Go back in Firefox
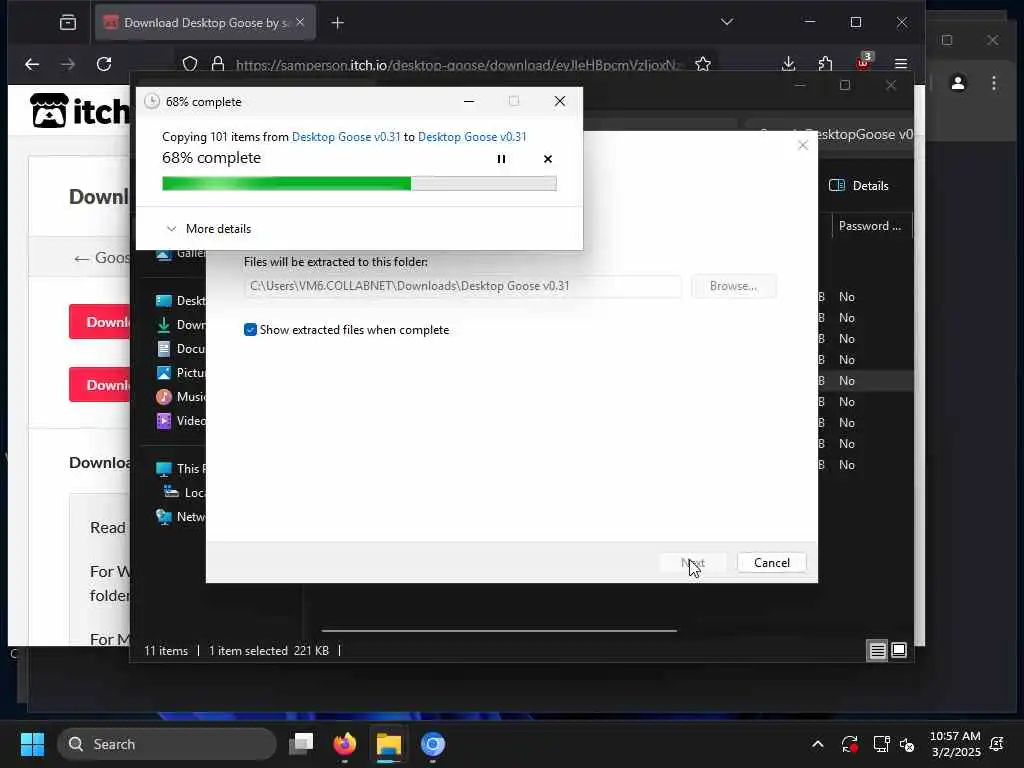The height and width of the screenshot is (768, 1024). (31, 64)
